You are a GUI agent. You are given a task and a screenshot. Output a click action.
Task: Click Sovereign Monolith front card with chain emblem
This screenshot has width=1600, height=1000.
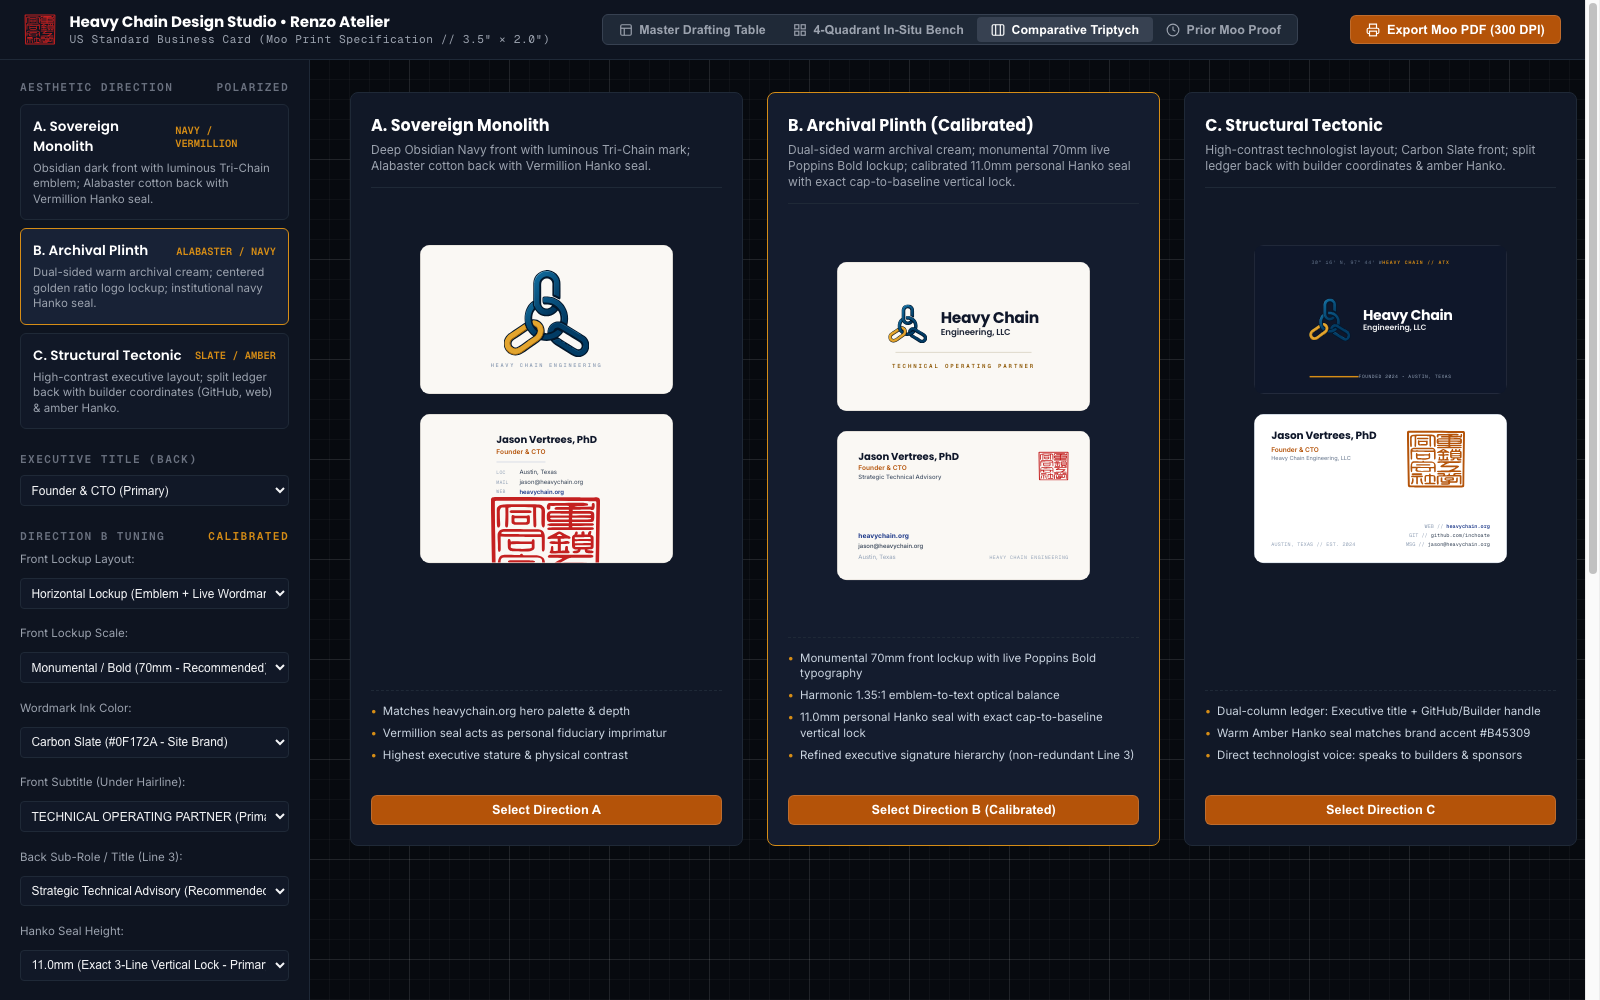[x=546, y=319]
